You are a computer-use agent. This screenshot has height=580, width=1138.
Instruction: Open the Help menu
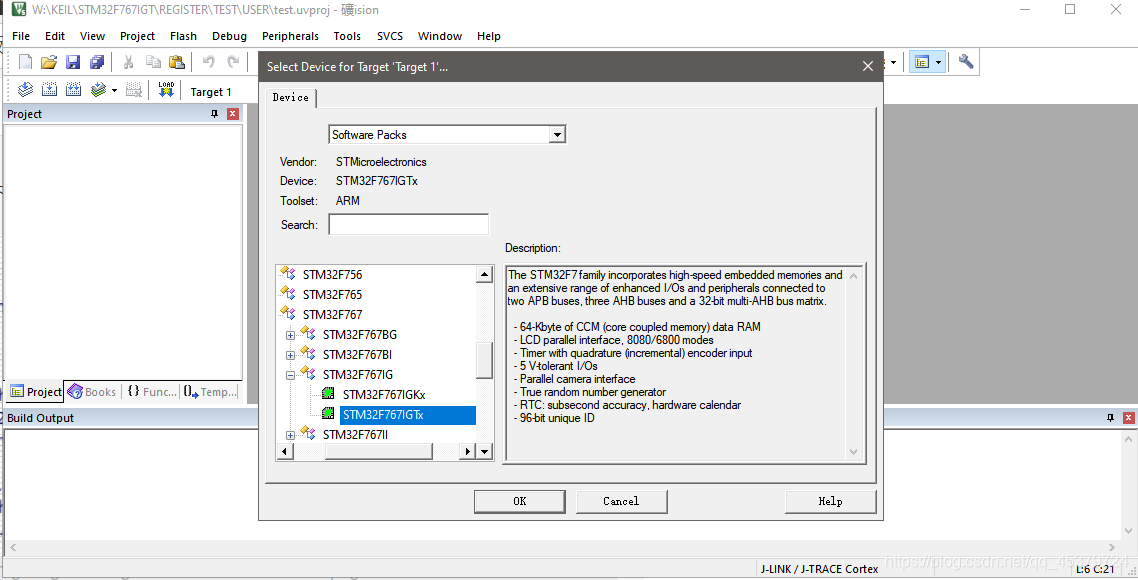[x=488, y=36]
